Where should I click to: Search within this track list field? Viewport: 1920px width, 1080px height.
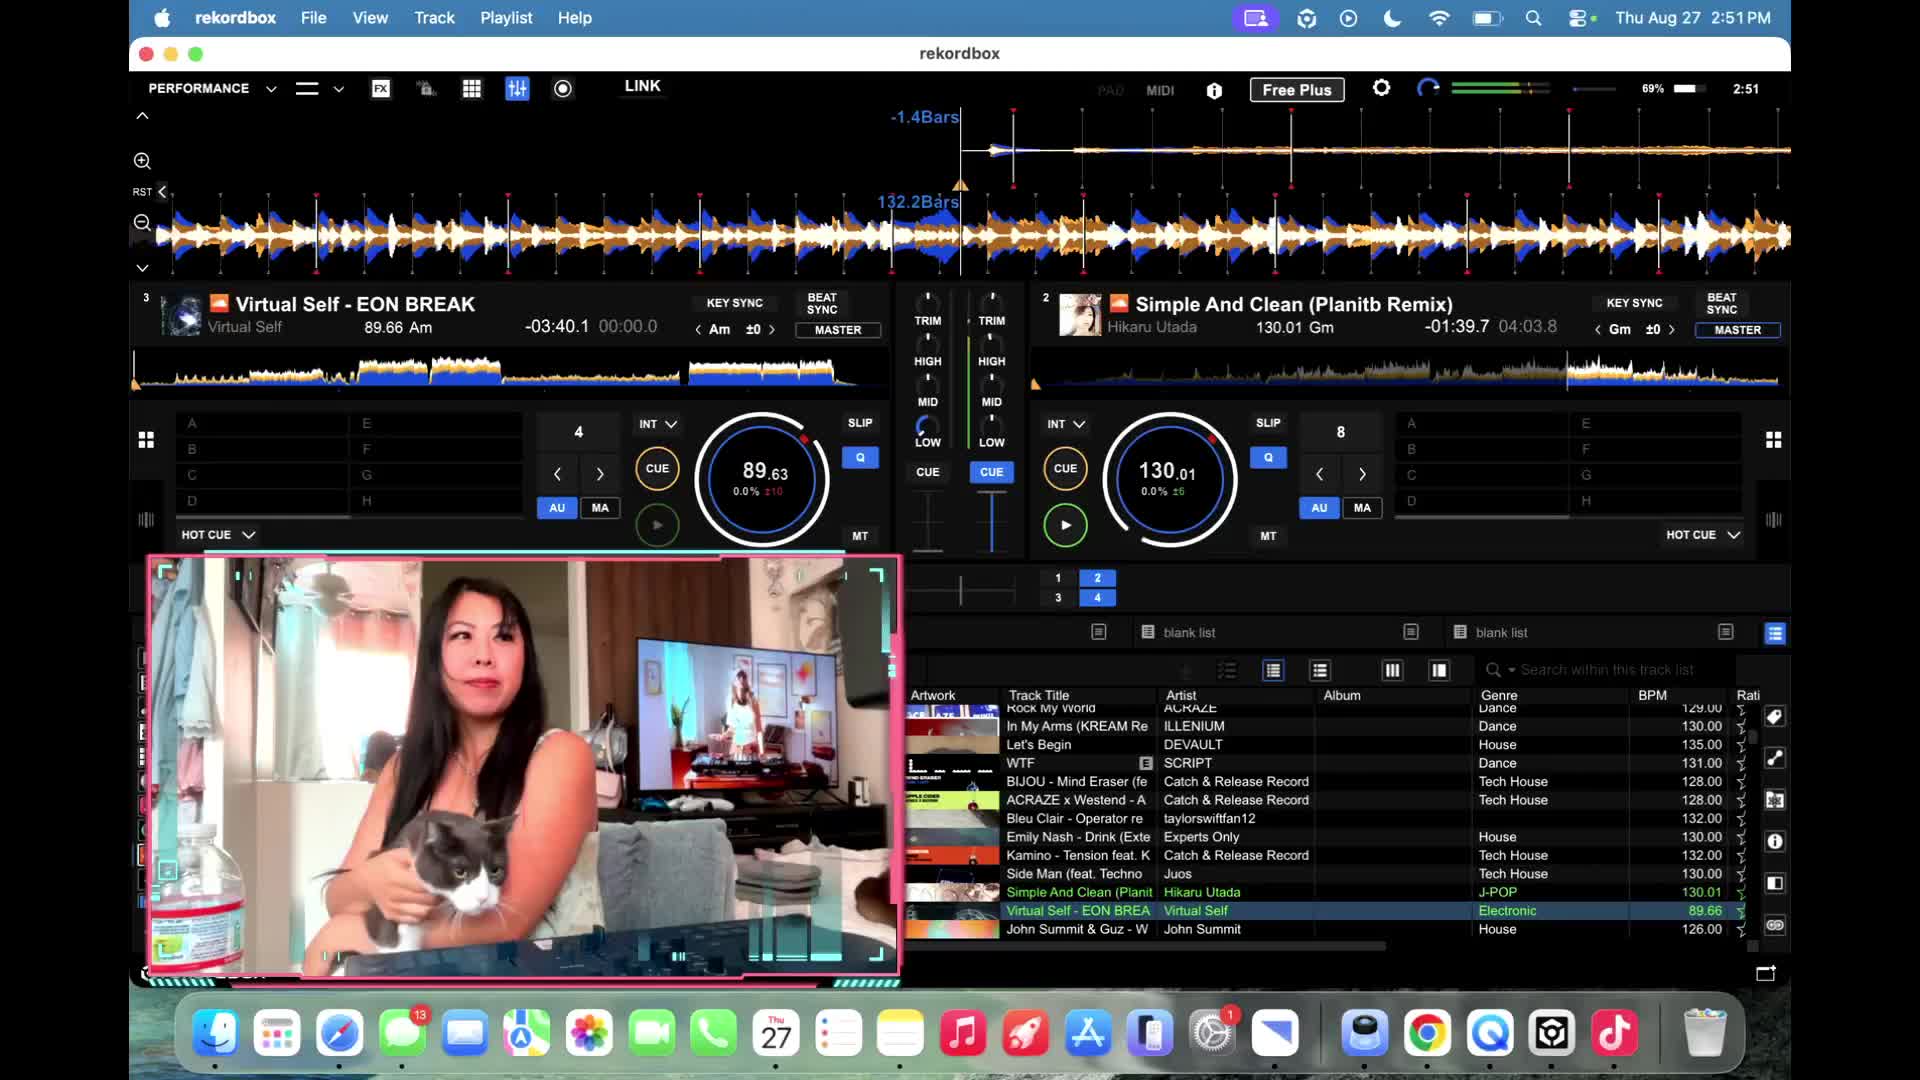[x=1607, y=670]
